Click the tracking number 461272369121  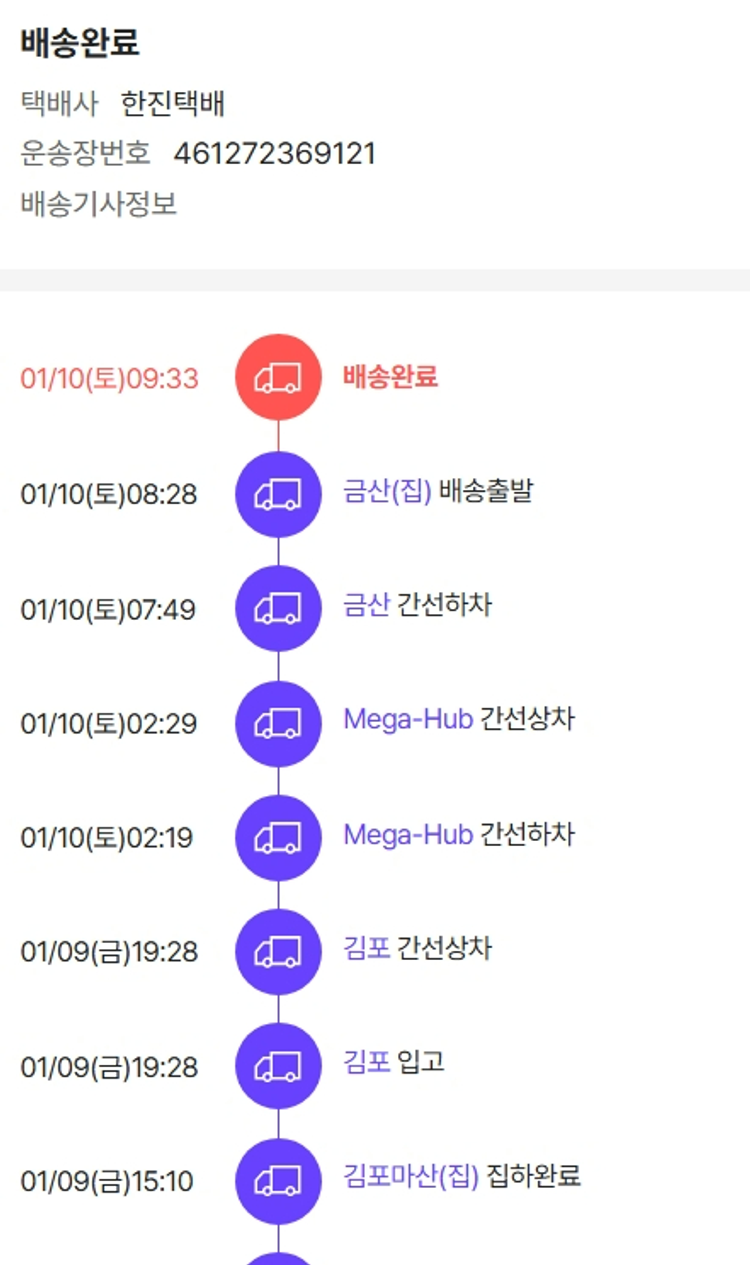[x=274, y=154]
